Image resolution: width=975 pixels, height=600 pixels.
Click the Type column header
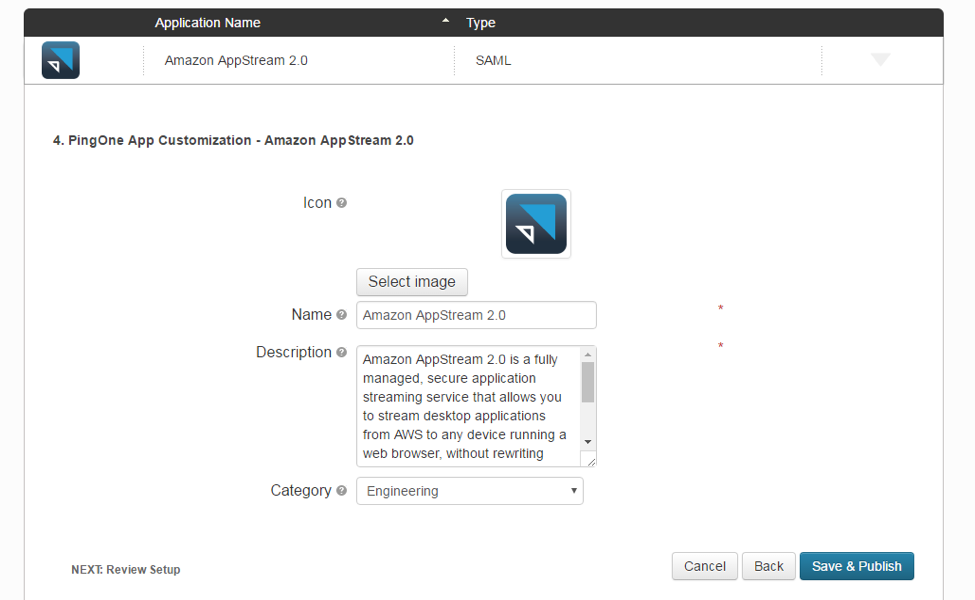pyautogui.click(x=481, y=23)
